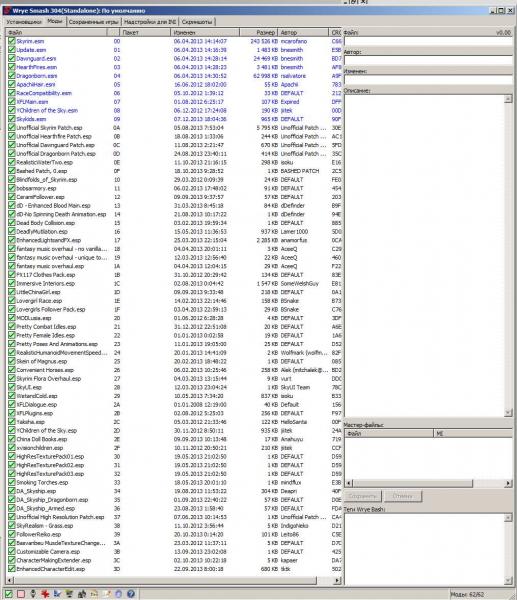Select the RealisticWaterTwo.esp row
This screenshot has height=600, width=517.
[x=175, y=162]
